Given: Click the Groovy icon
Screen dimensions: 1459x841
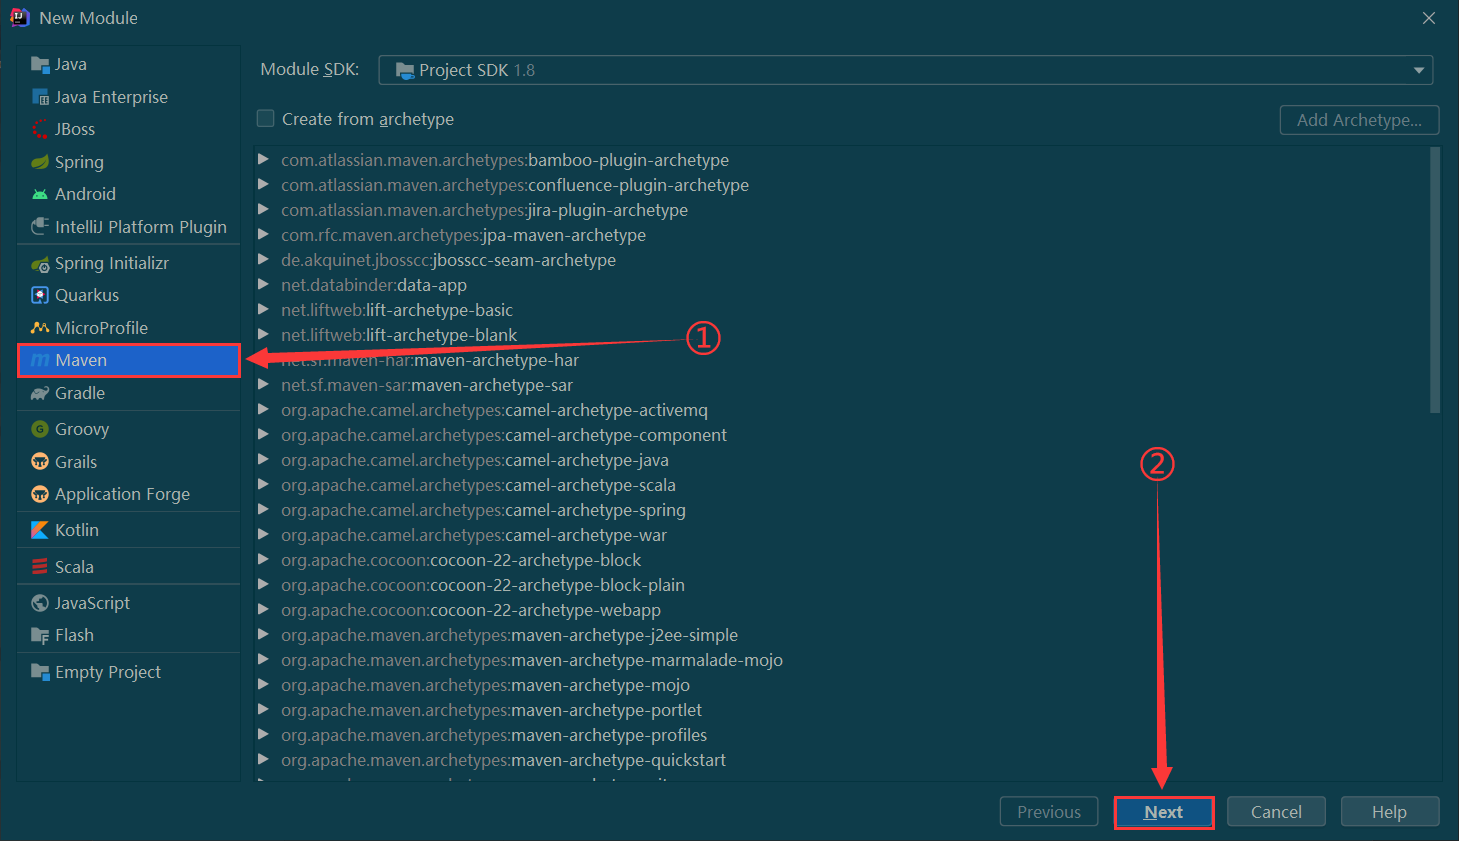Looking at the screenshot, I should point(40,429).
